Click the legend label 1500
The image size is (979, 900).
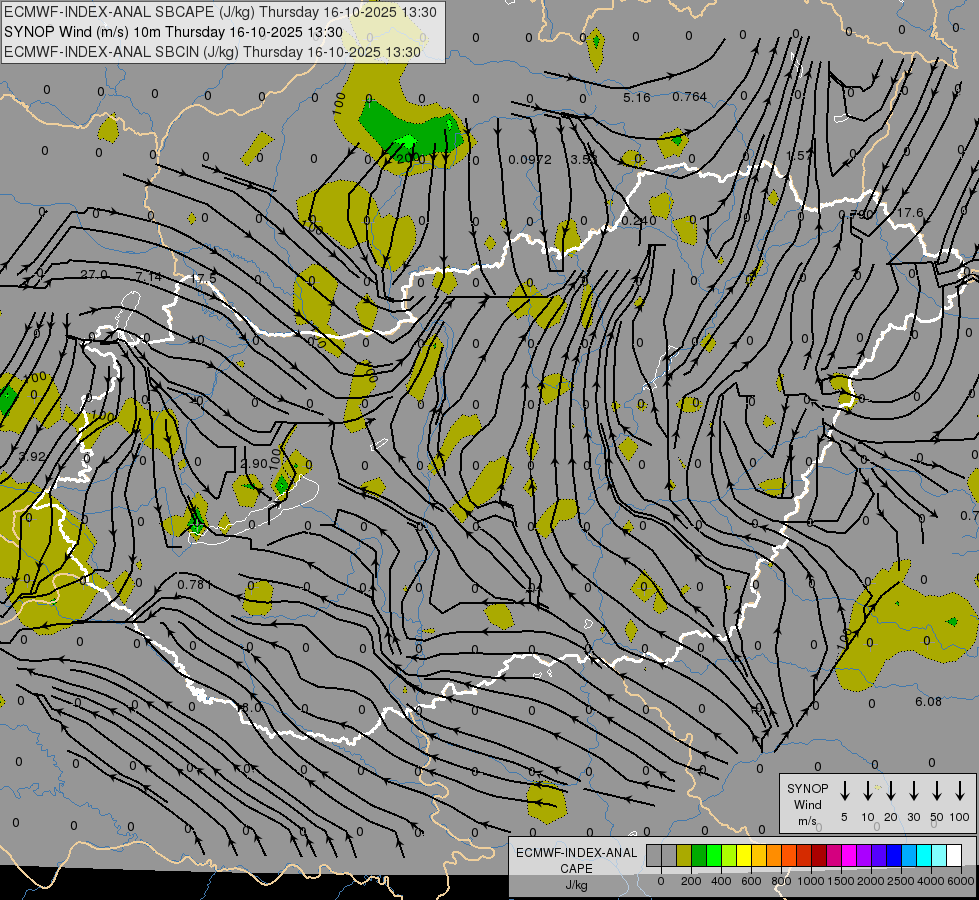(841, 881)
